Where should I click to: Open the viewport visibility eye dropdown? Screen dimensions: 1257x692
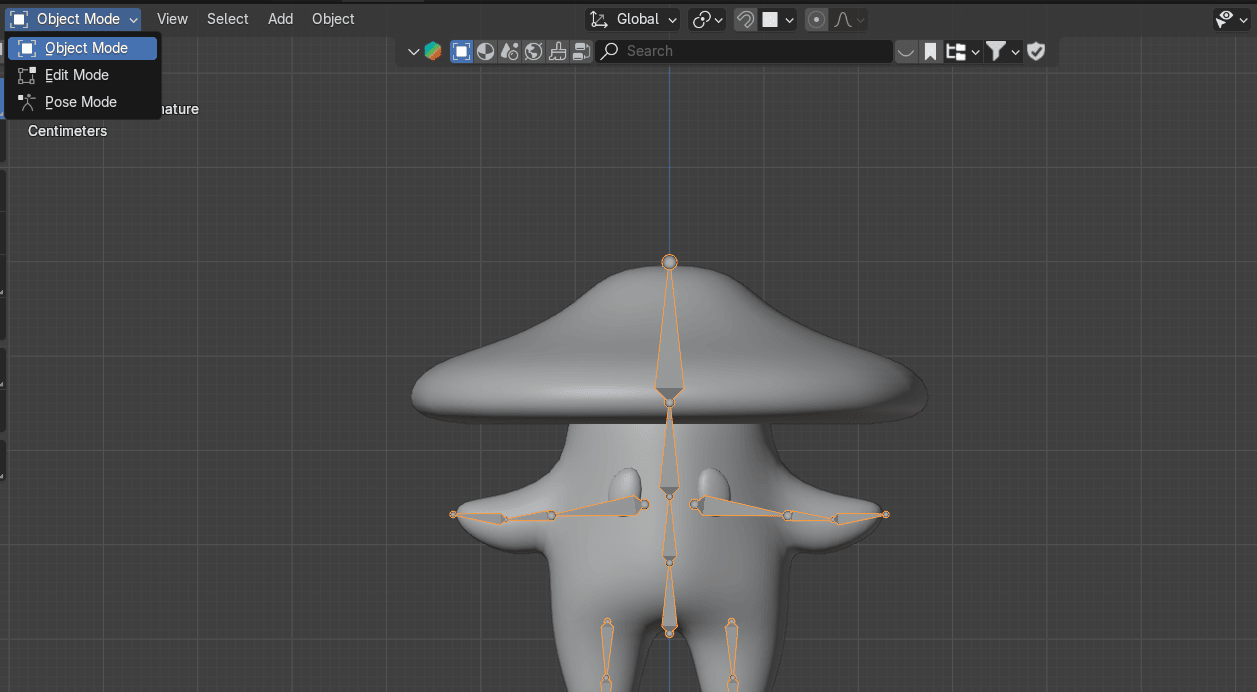(x=1230, y=19)
